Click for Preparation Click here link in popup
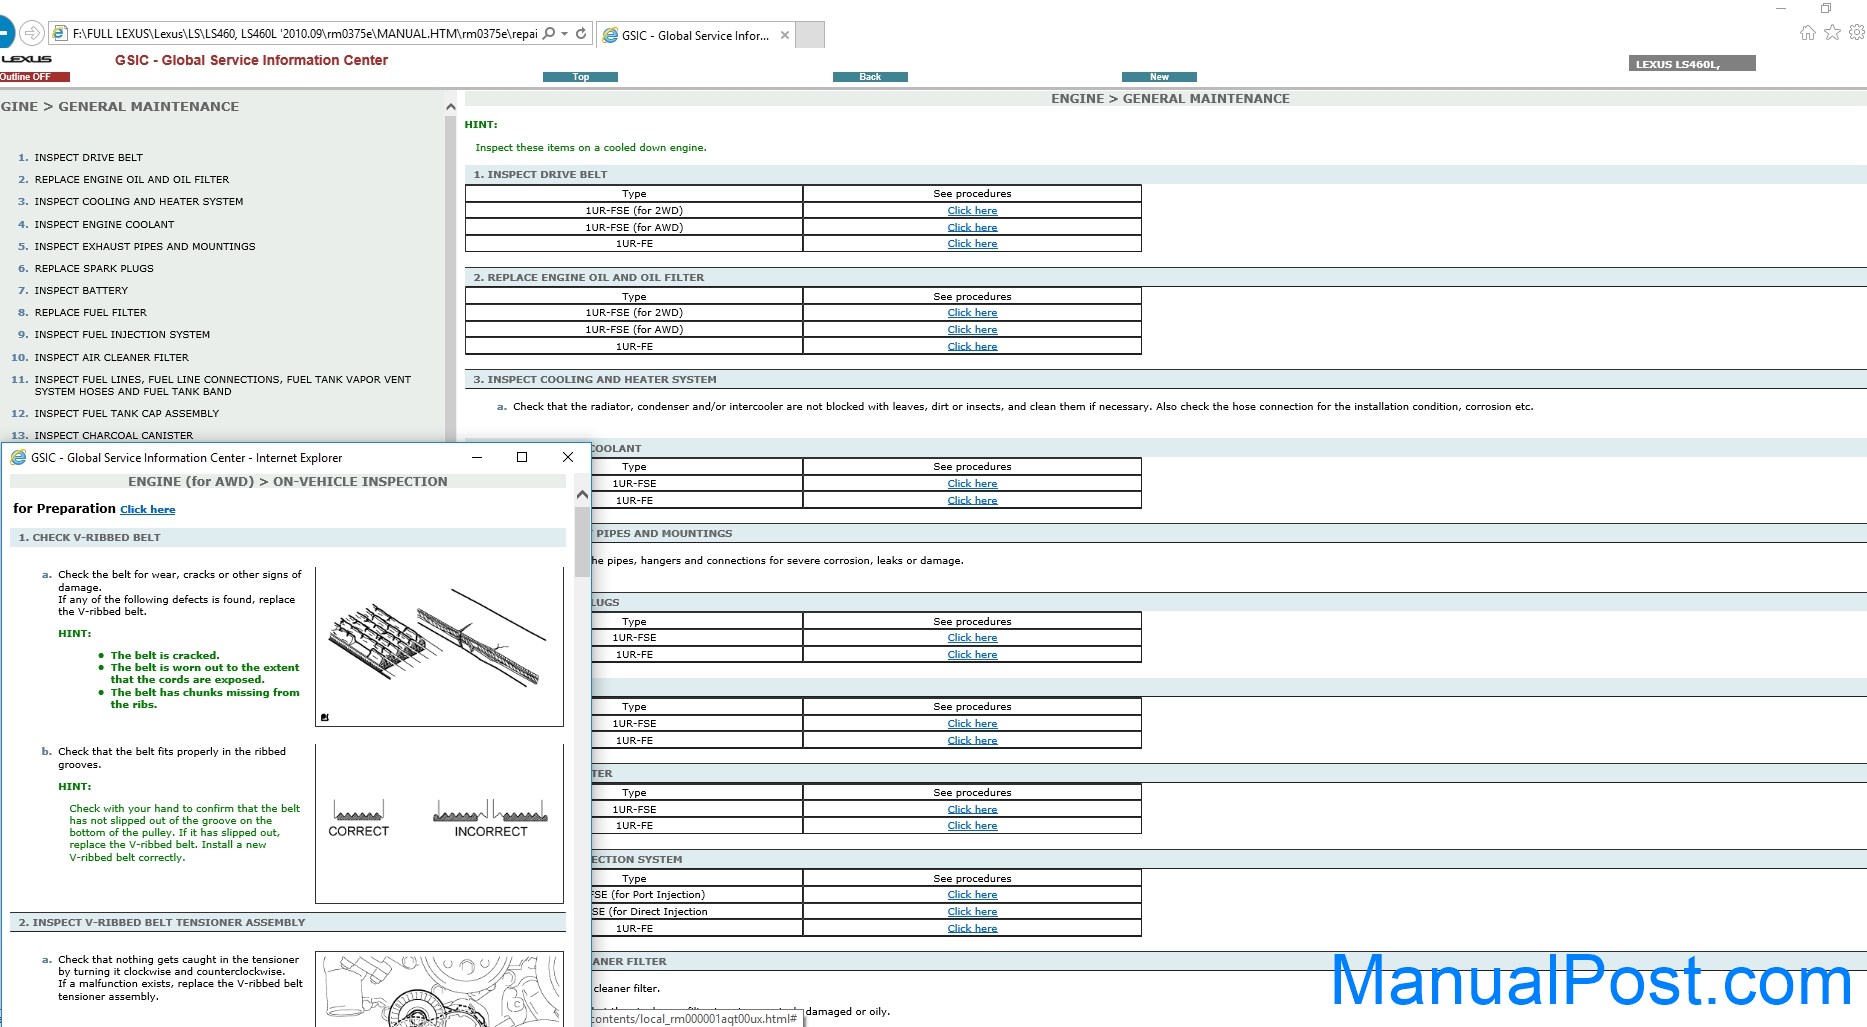Viewport: 1867px width, 1027px height. tap(147, 509)
